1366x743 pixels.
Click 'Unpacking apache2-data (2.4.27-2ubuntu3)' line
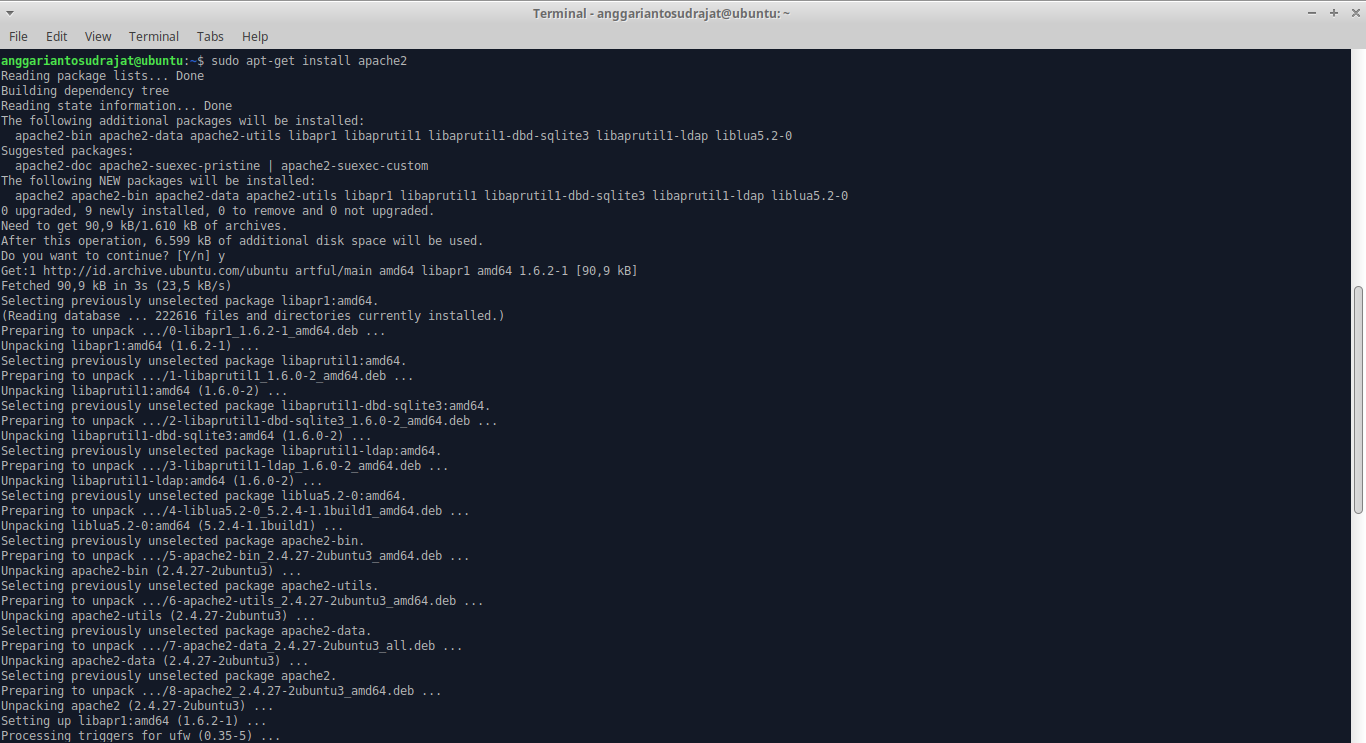click(x=155, y=661)
